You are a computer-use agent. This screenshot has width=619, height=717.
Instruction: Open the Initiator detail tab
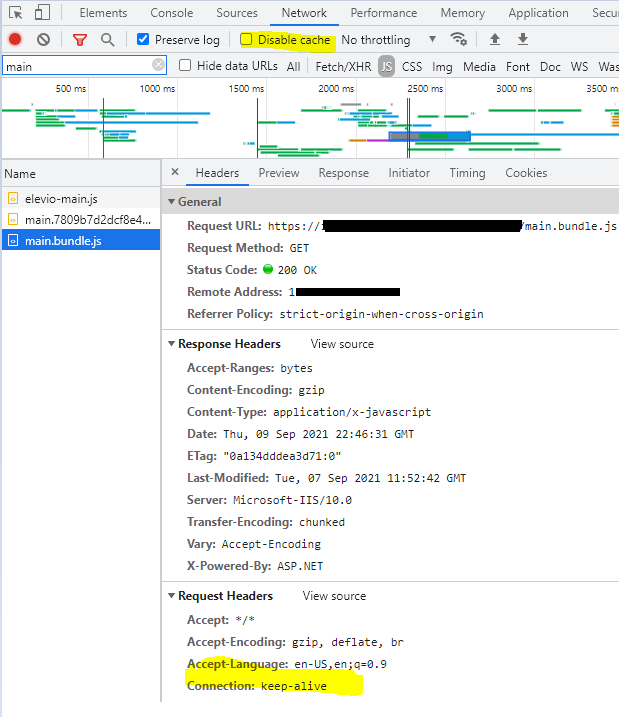point(409,173)
